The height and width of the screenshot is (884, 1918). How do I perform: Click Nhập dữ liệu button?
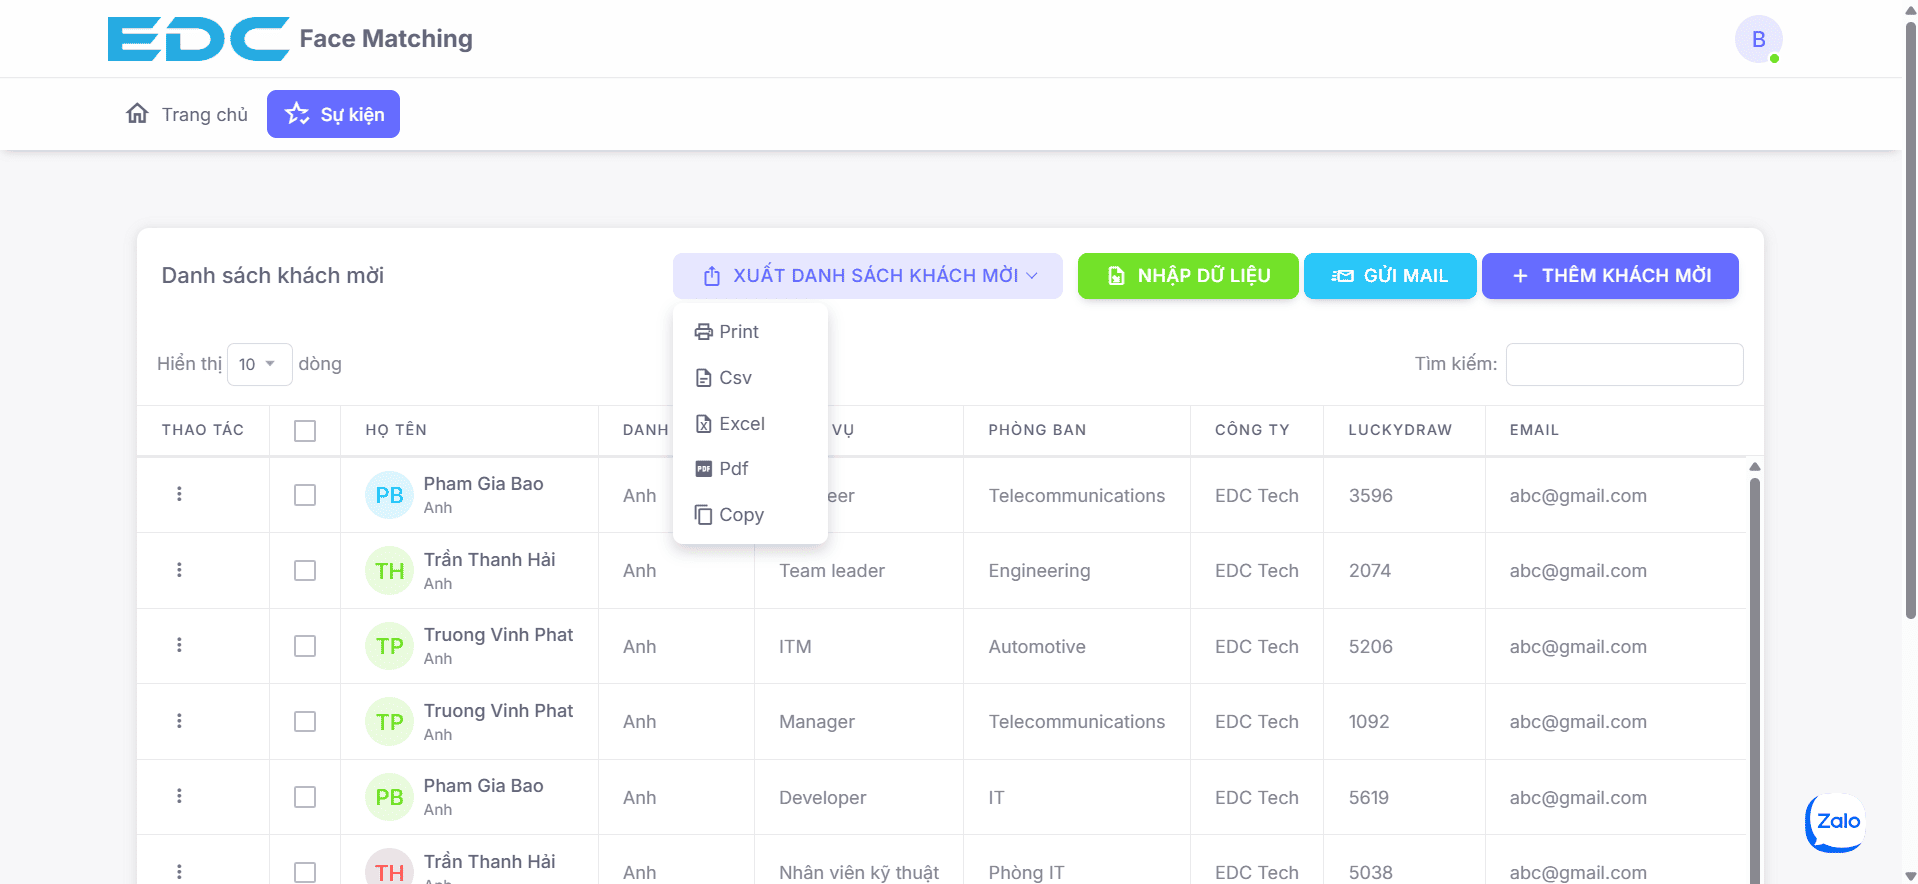click(x=1188, y=276)
